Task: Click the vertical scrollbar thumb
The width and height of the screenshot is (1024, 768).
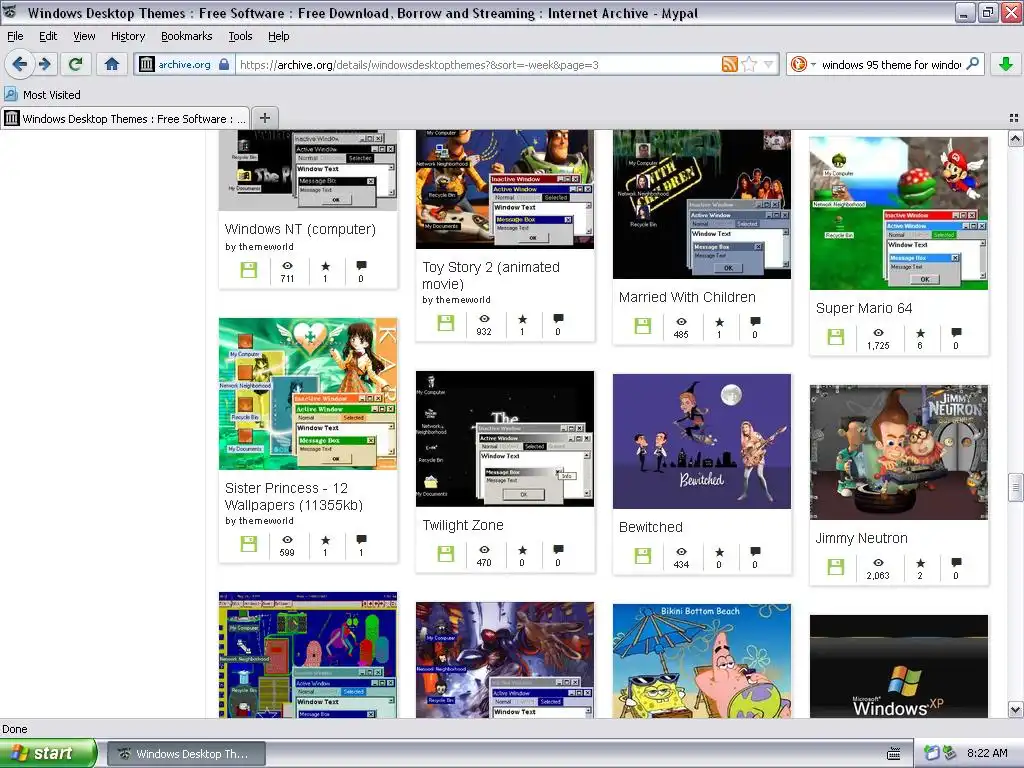Action: [1015, 487]
